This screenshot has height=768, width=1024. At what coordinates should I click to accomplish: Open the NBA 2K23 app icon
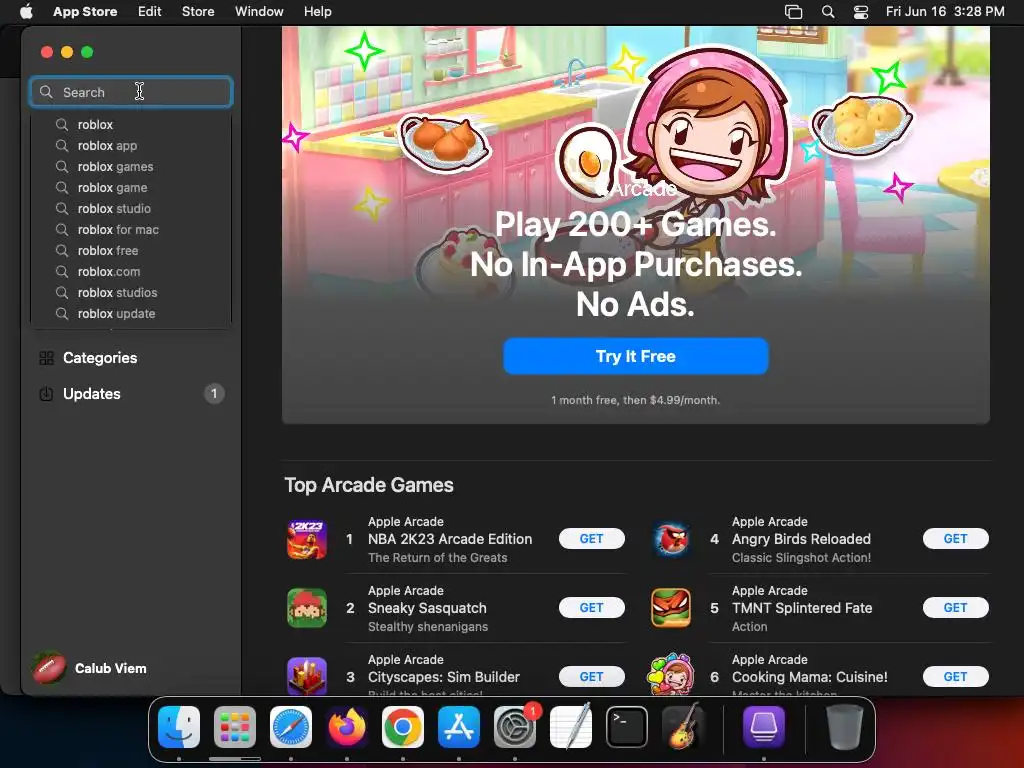[x=307, y=539]
